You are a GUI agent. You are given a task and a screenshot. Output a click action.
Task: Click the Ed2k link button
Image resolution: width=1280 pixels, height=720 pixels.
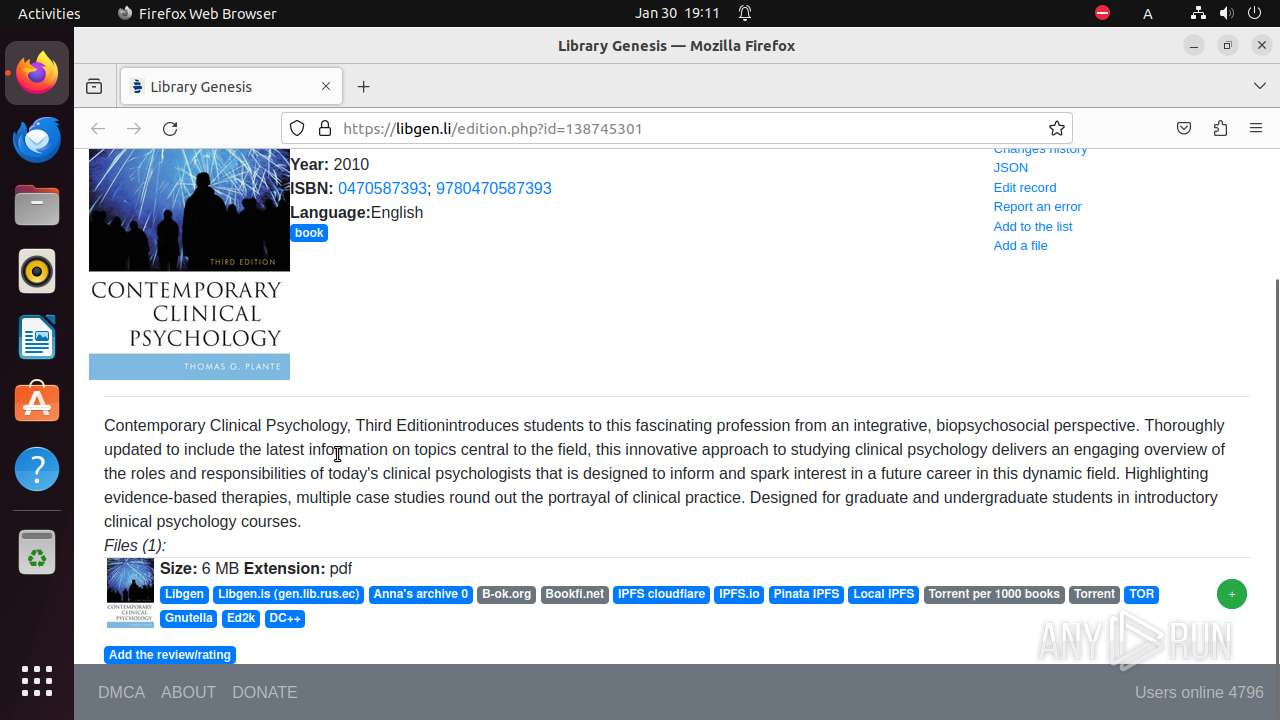241,618
